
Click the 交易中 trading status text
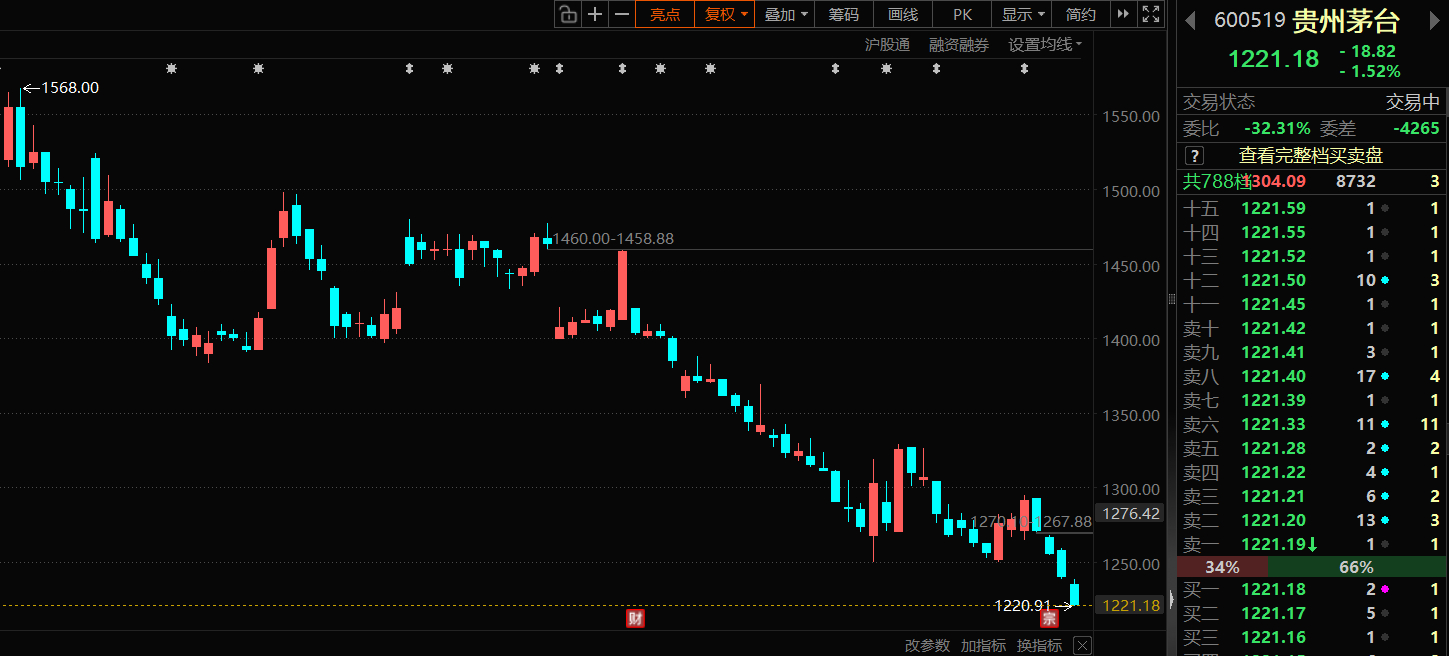click(x=1413, y=102)
